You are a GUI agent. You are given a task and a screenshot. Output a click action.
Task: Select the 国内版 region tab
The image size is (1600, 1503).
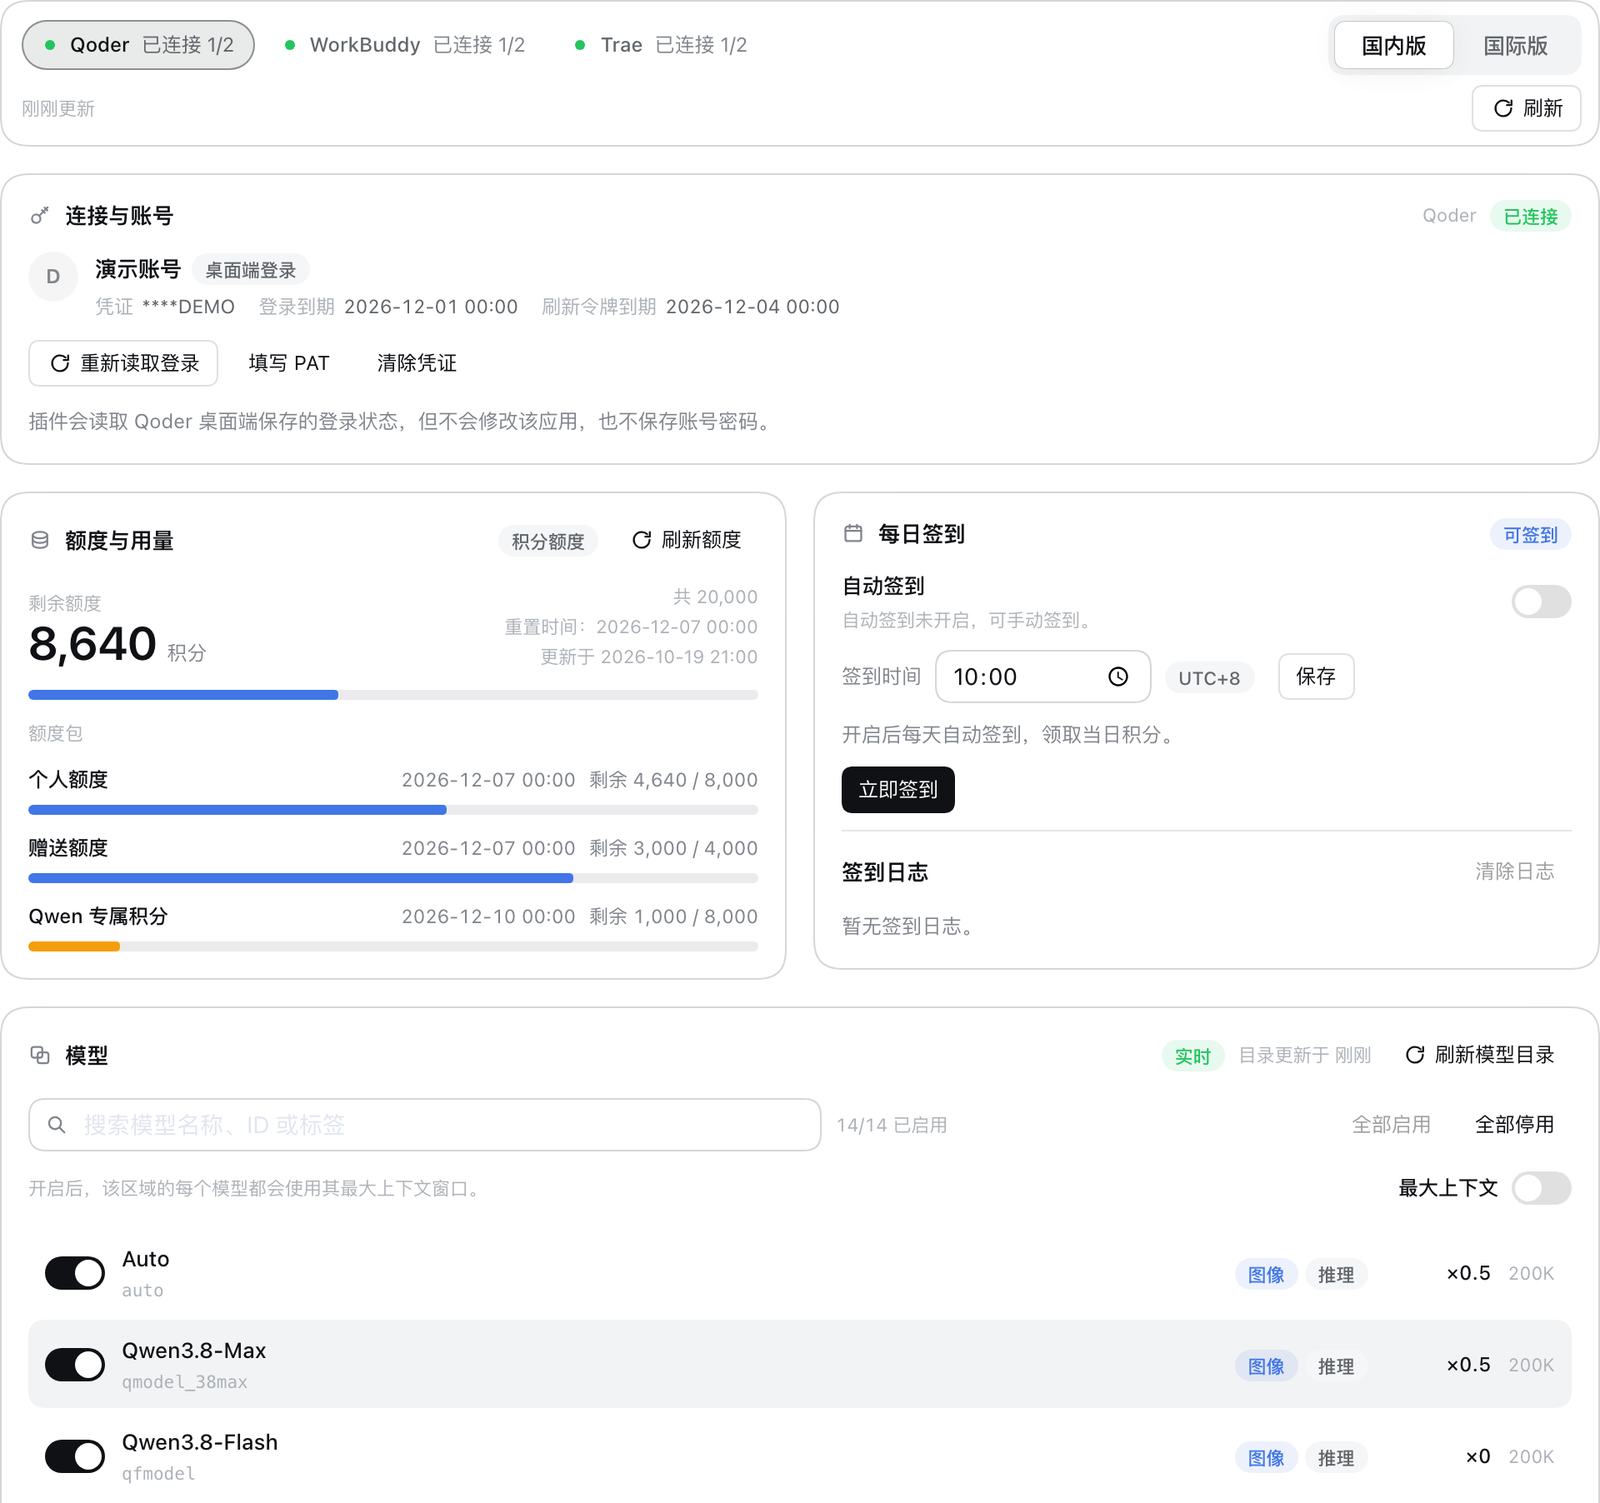point(1394,45)
